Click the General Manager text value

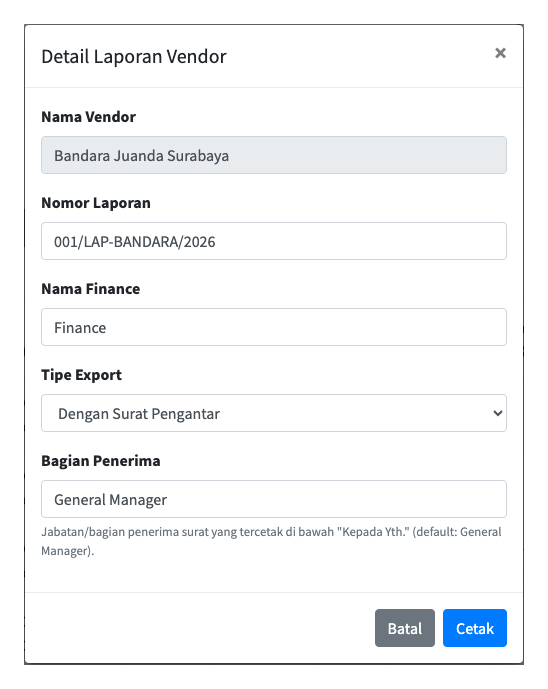pos(110,500)
